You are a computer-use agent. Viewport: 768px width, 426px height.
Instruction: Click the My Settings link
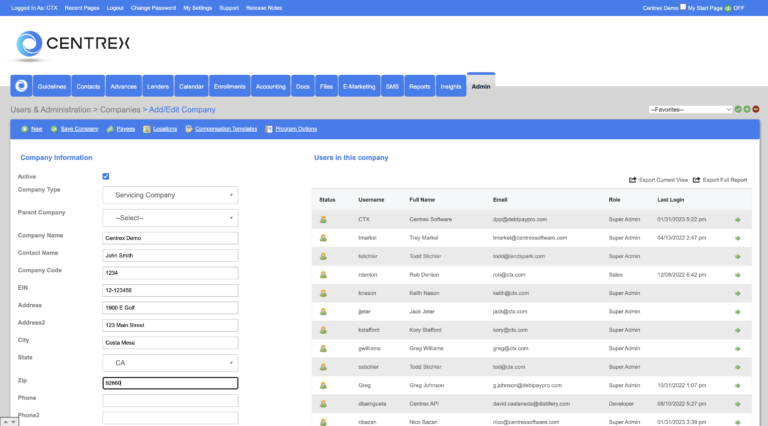point(197,8)
